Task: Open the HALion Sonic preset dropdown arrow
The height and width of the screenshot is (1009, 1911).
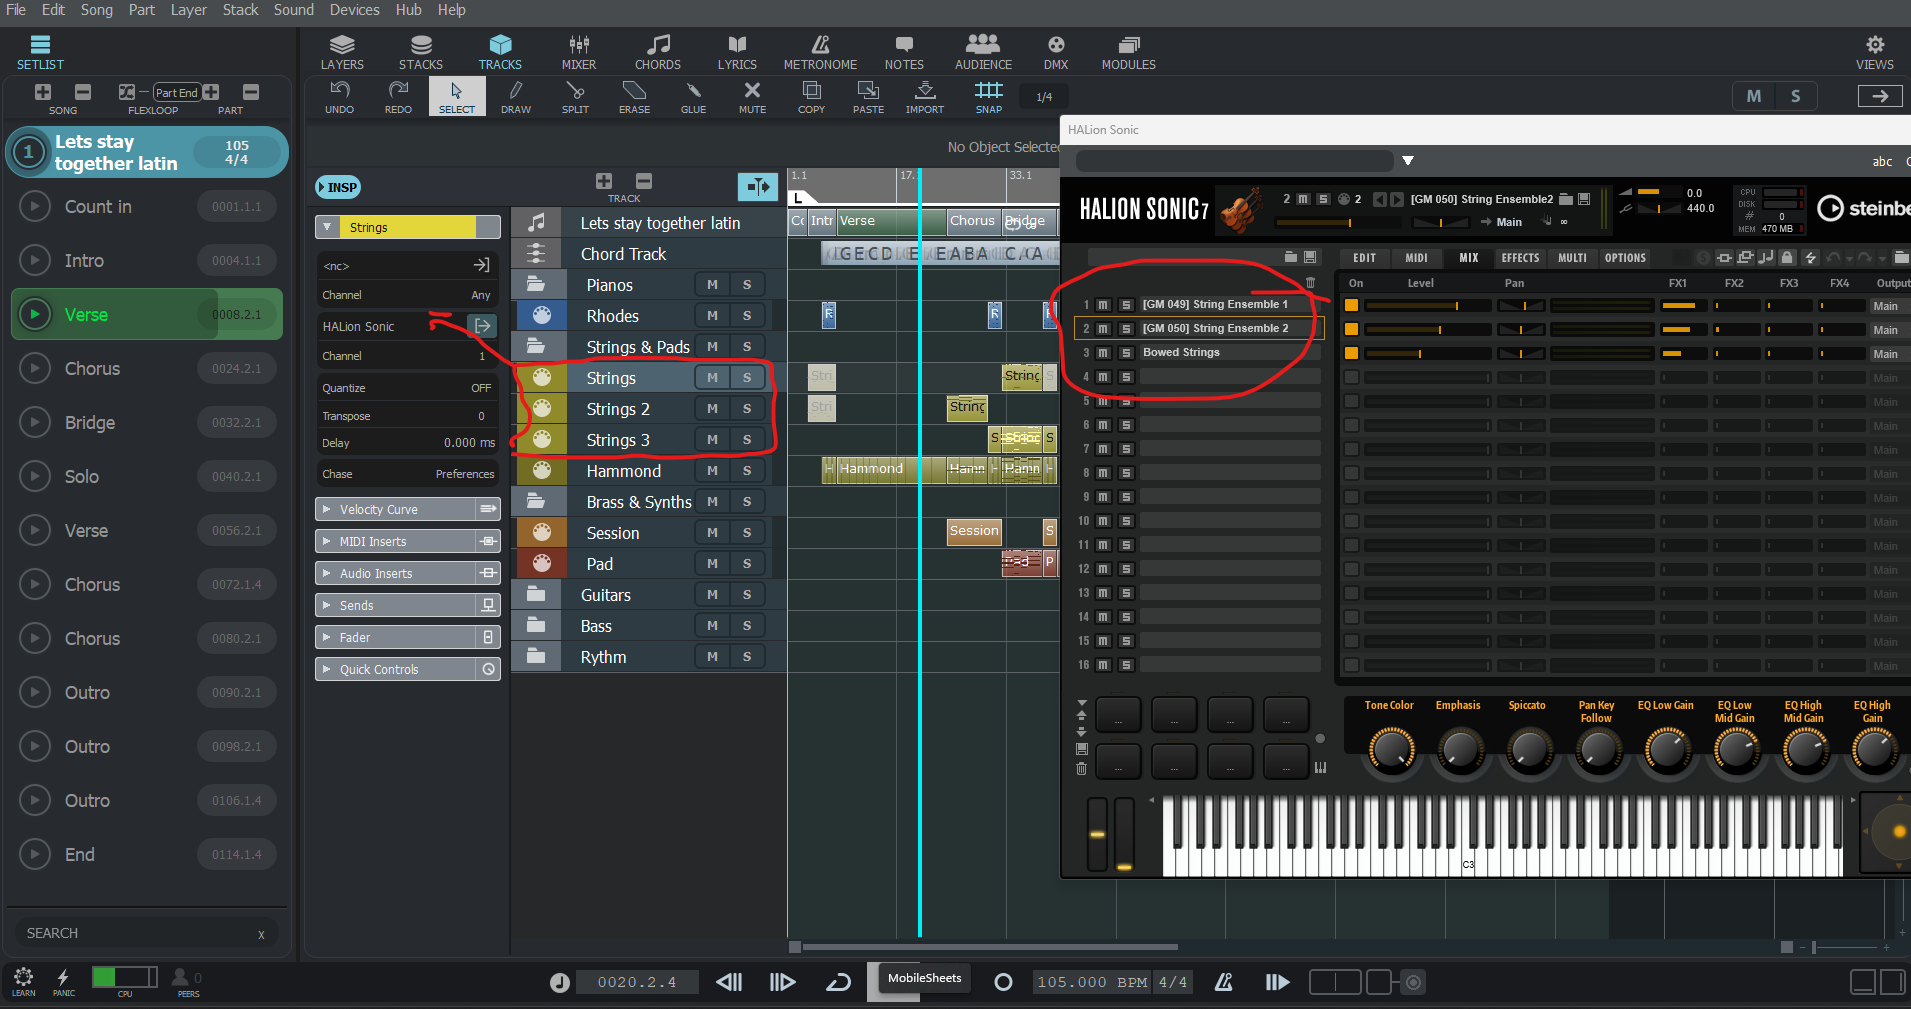Action: point(1408,161)
